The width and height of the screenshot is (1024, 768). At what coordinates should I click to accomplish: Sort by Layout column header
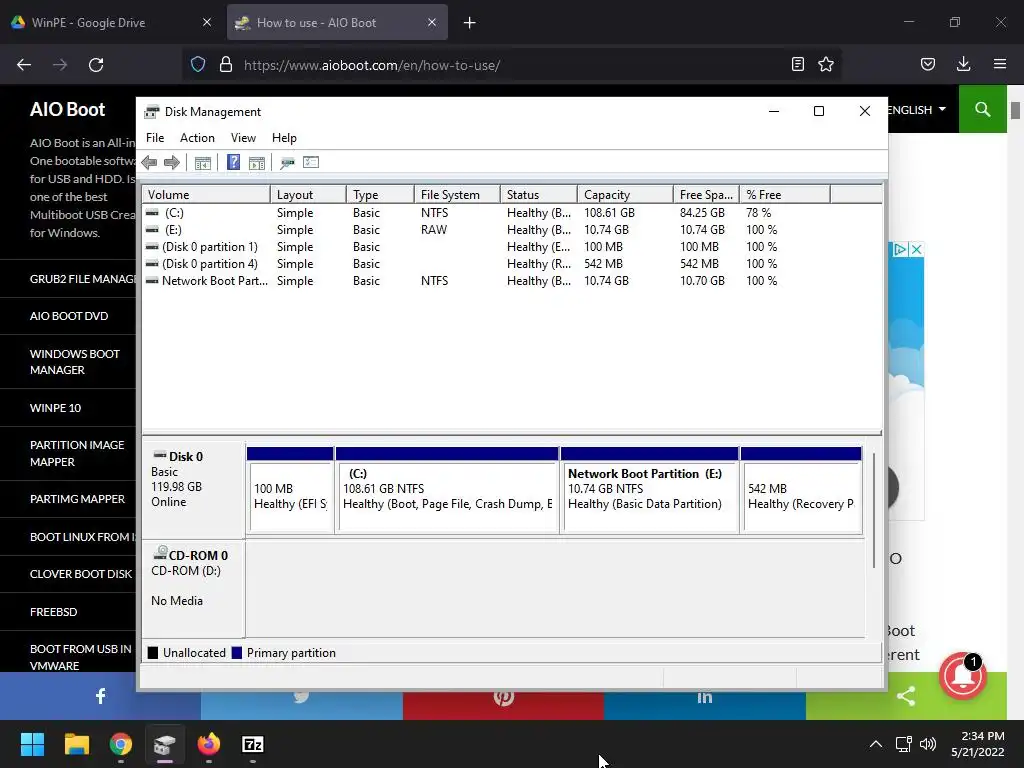(308, 195)
